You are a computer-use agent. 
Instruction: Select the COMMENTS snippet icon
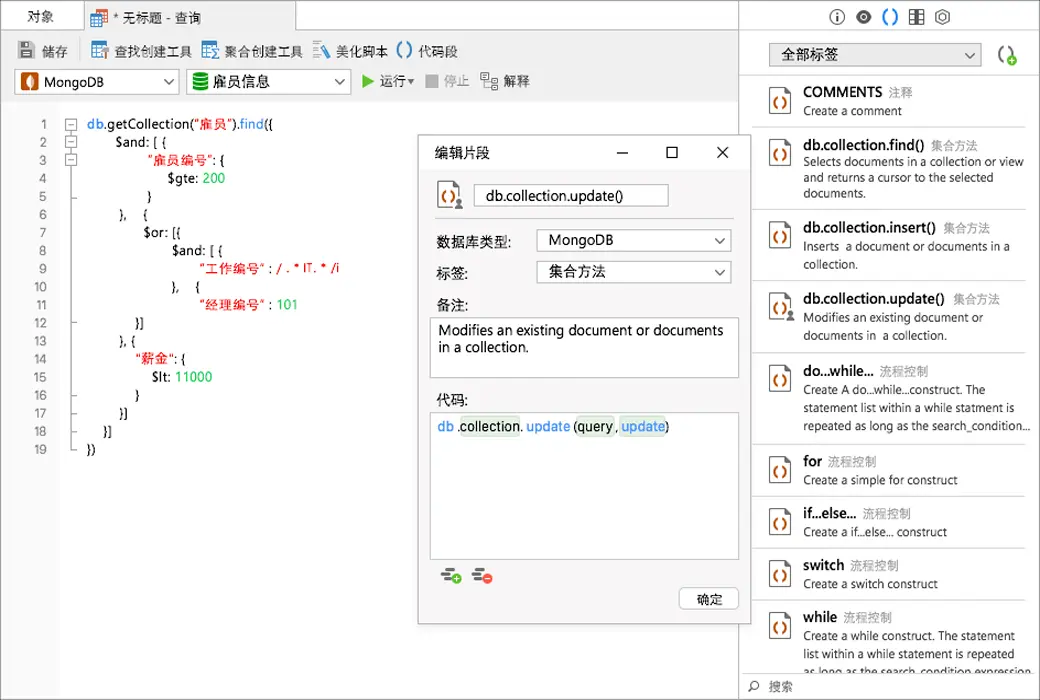point(780,101)
